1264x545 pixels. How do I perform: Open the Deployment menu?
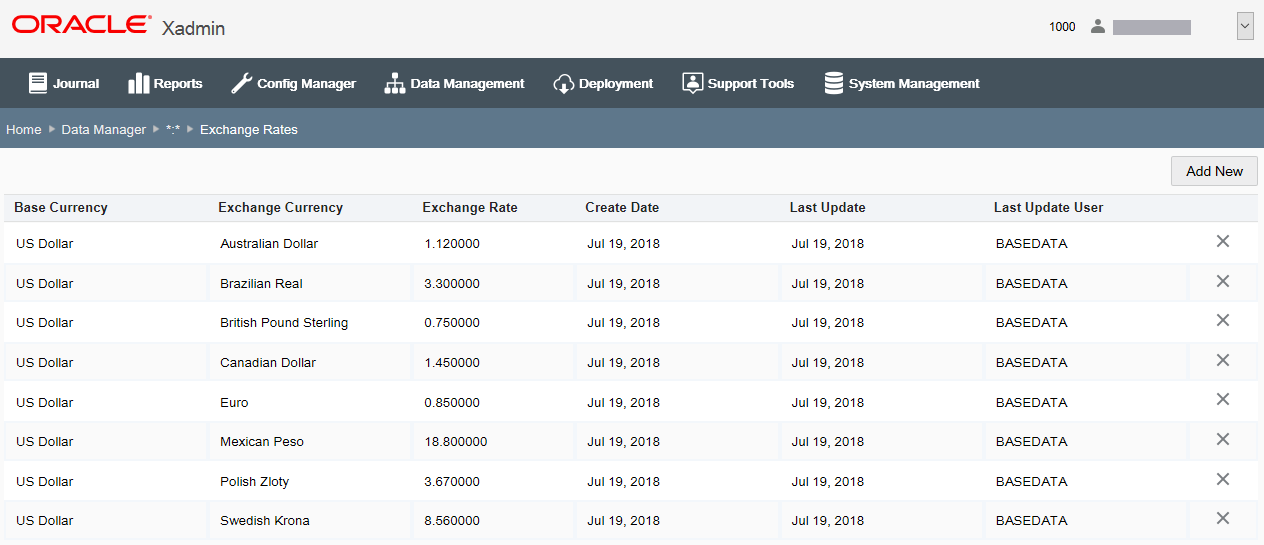[x=603, y=83]
